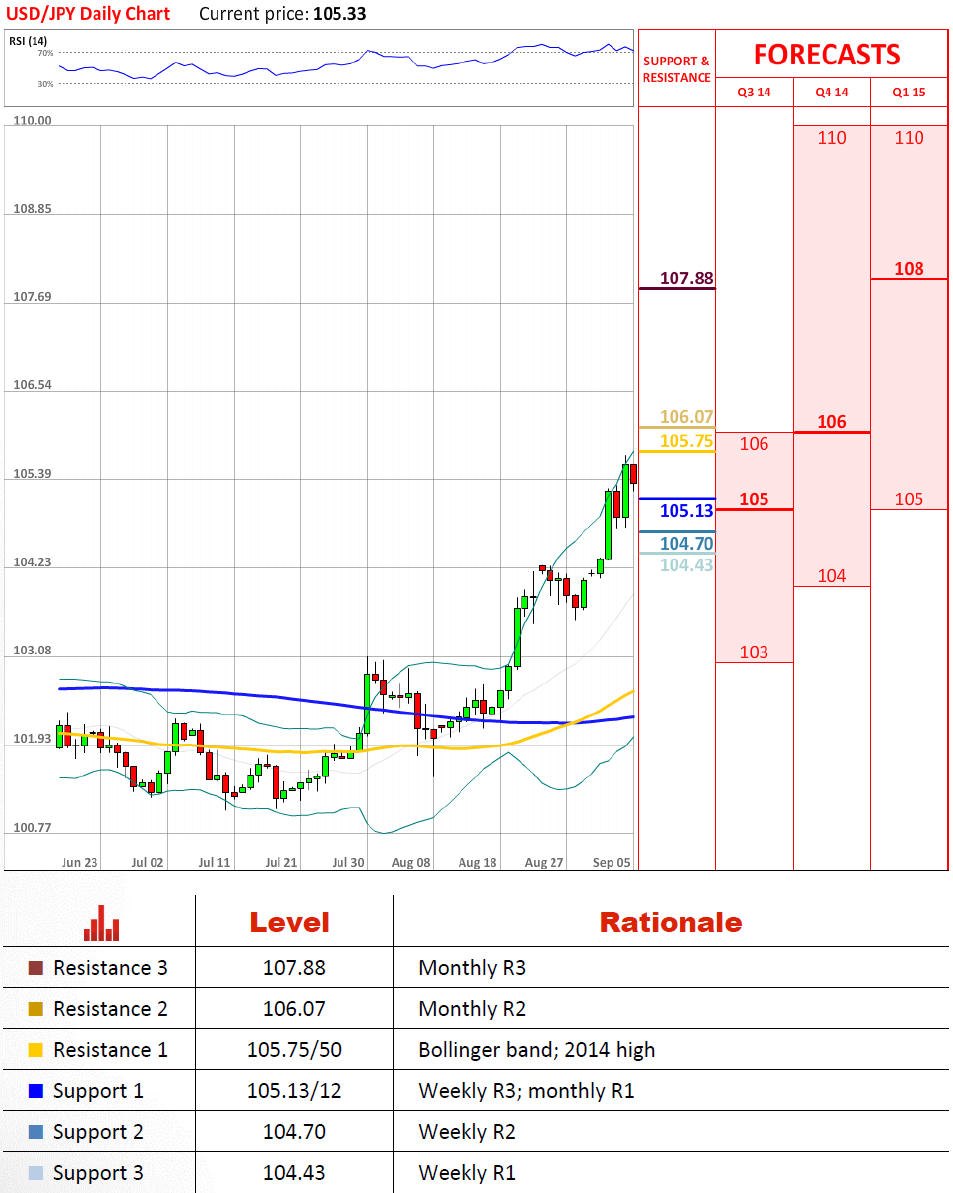Viewport: 953px width, 1193px height.
Task: Select the Q3 14 forecast column header
Action: (x=754, y=92)
